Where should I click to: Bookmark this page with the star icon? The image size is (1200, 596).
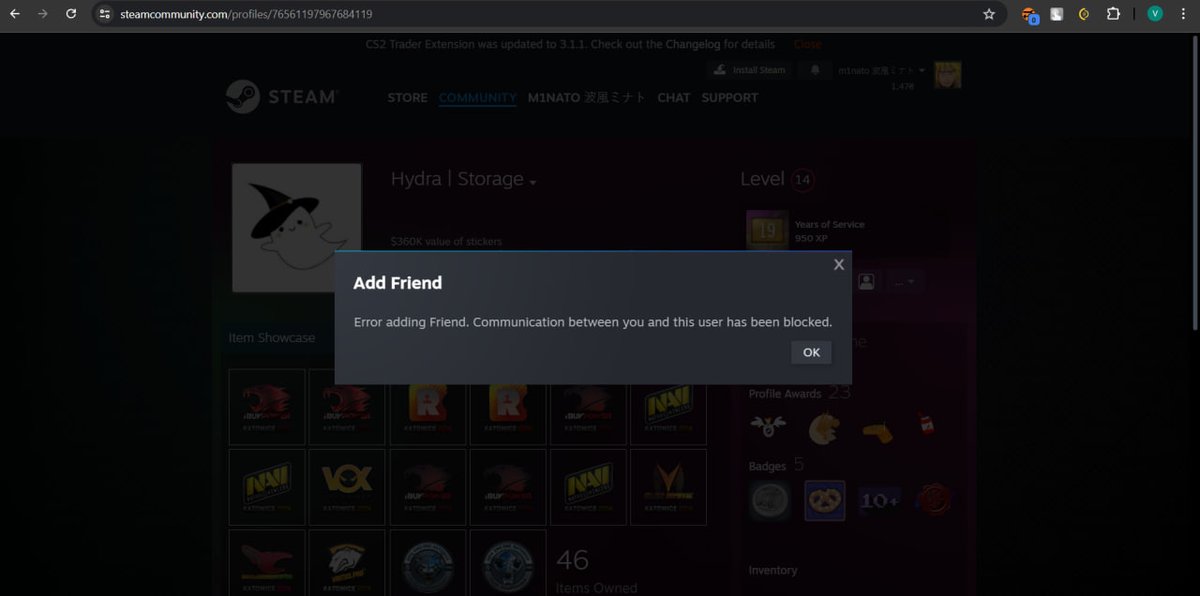[x=989, y=14]
